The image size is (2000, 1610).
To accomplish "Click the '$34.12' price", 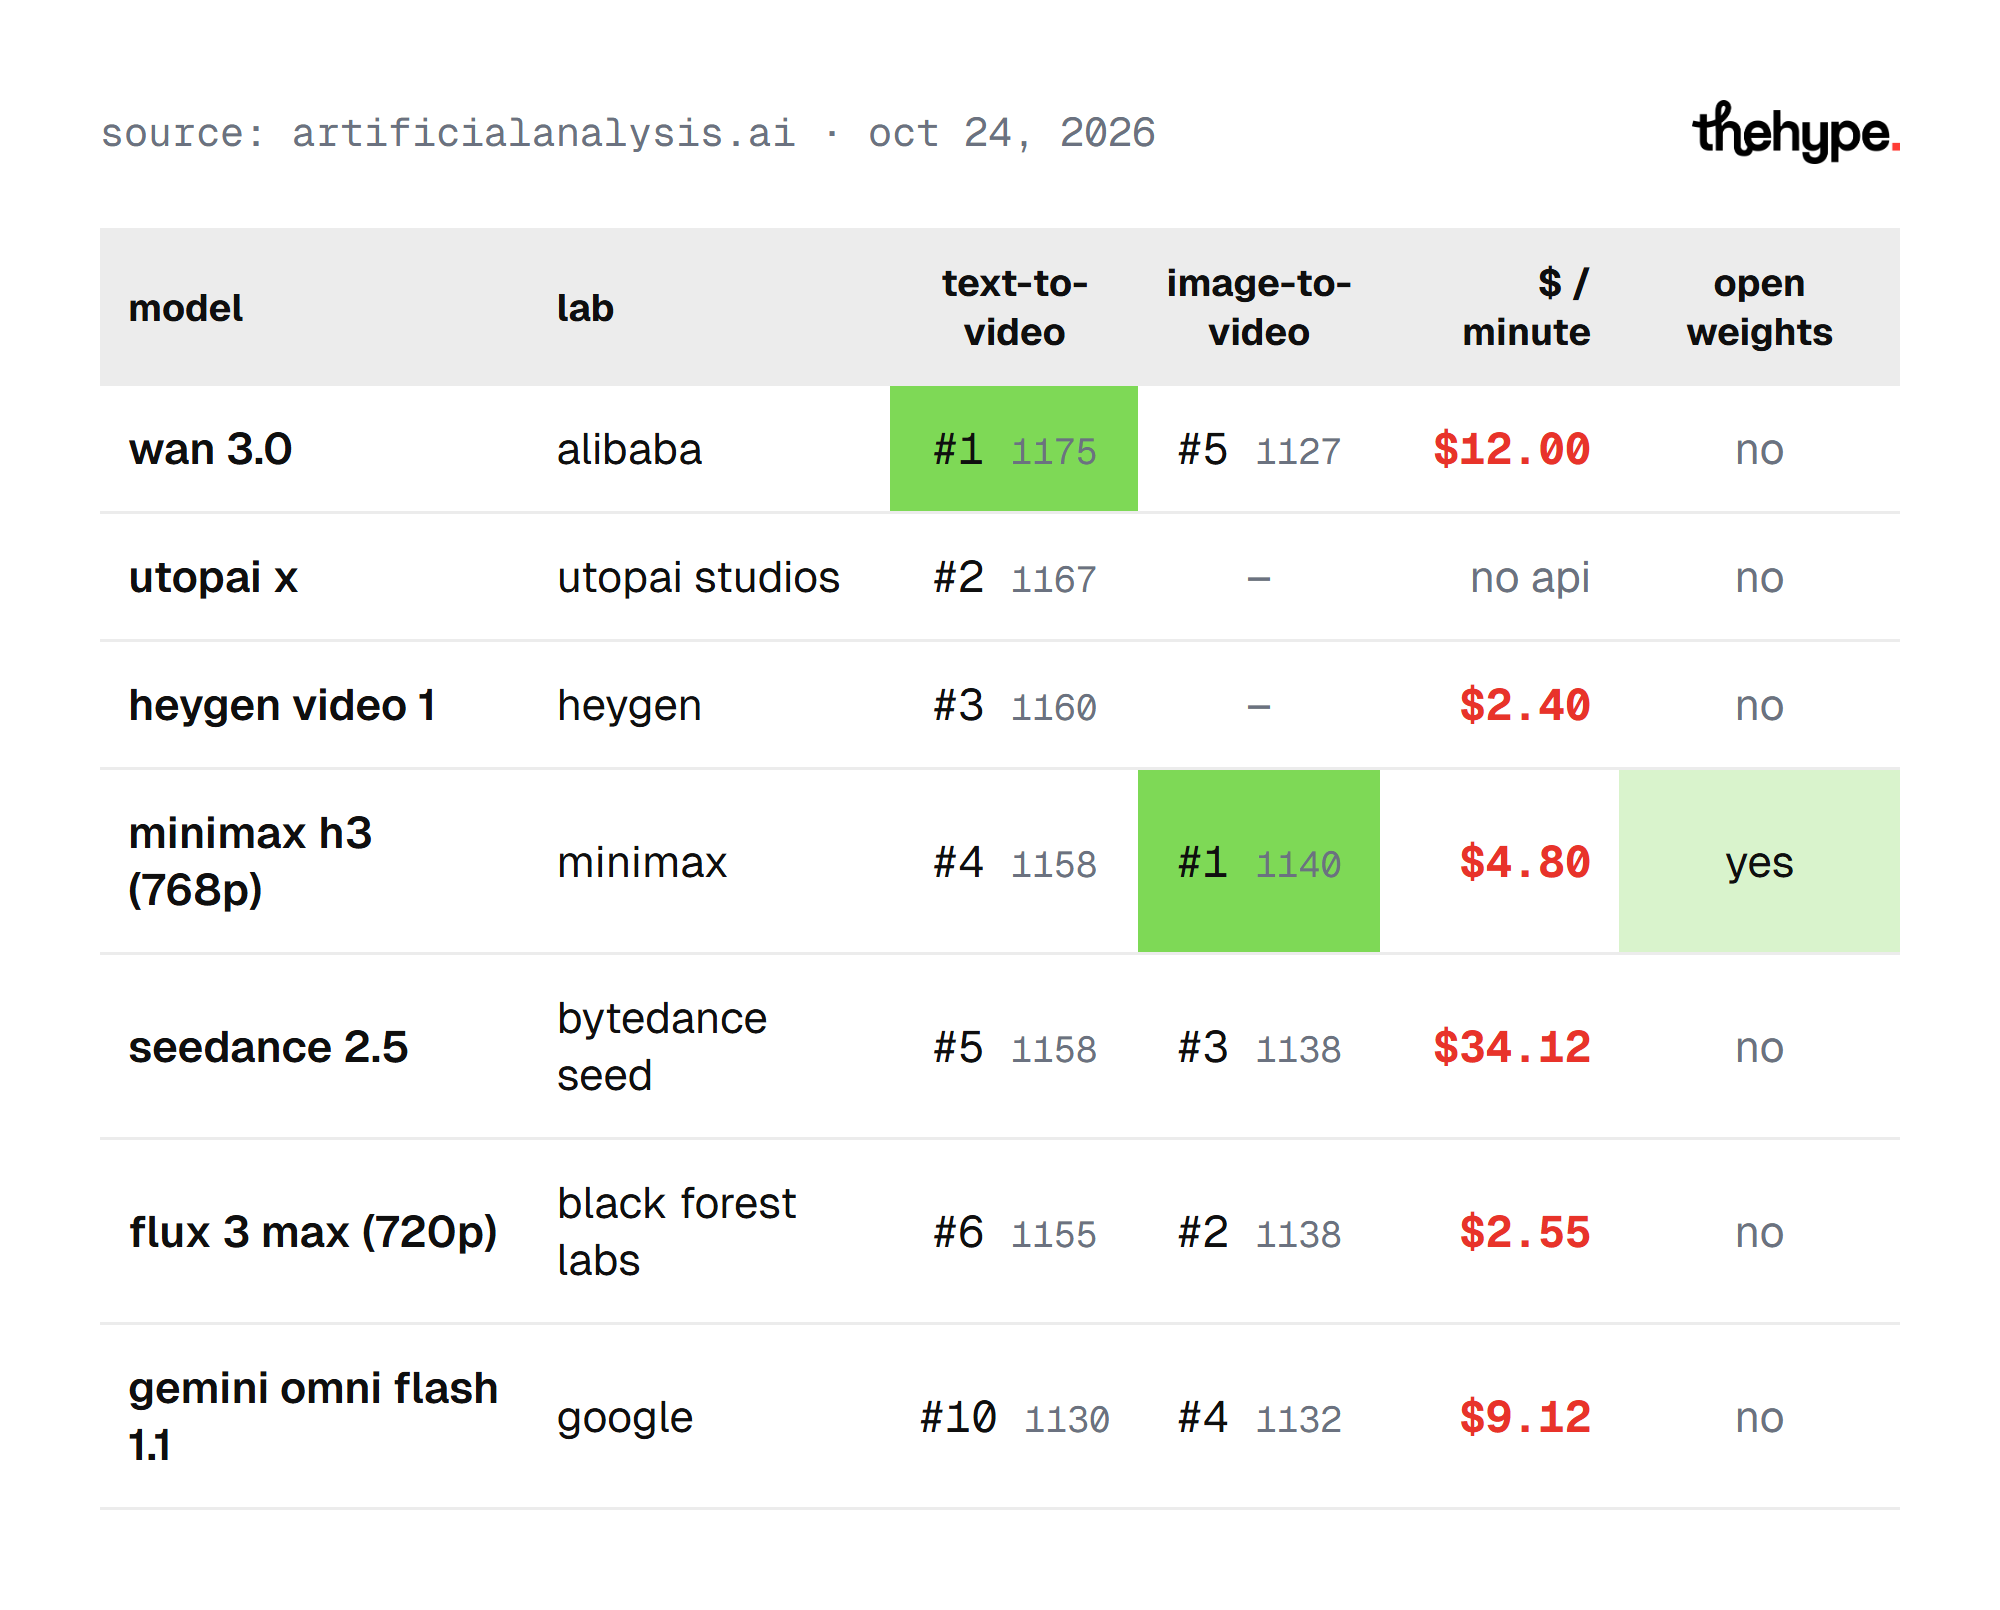I will pyautogui.click(x=1511, y=1047).
